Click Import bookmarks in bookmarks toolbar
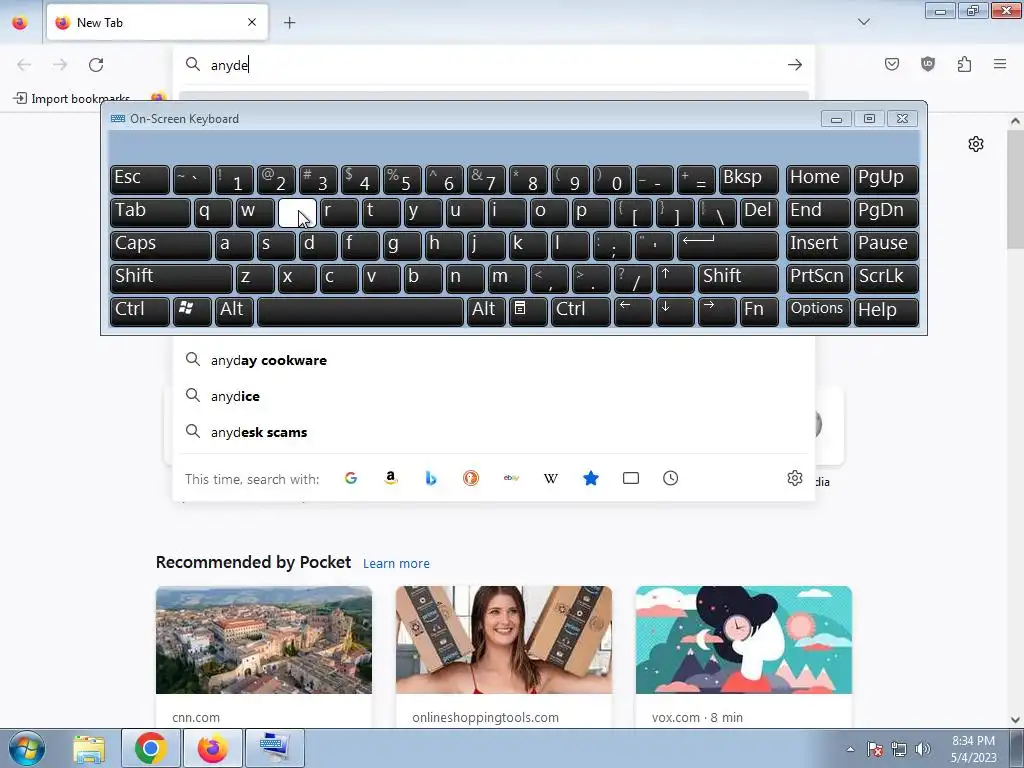The image size is (1024, 768). 72,99
